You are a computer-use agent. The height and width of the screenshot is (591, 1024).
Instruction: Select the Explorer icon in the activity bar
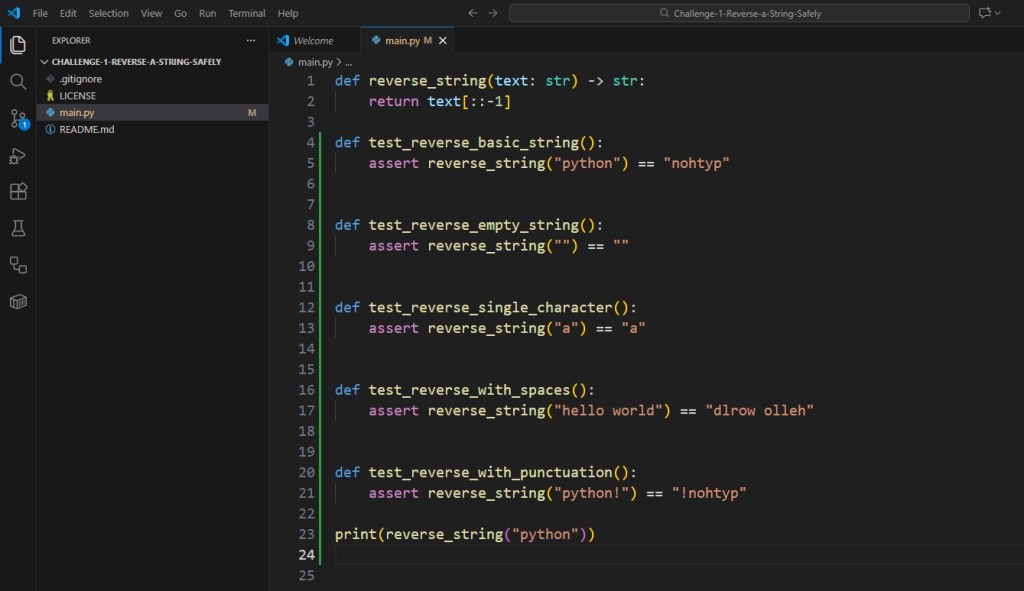point(17,44)
